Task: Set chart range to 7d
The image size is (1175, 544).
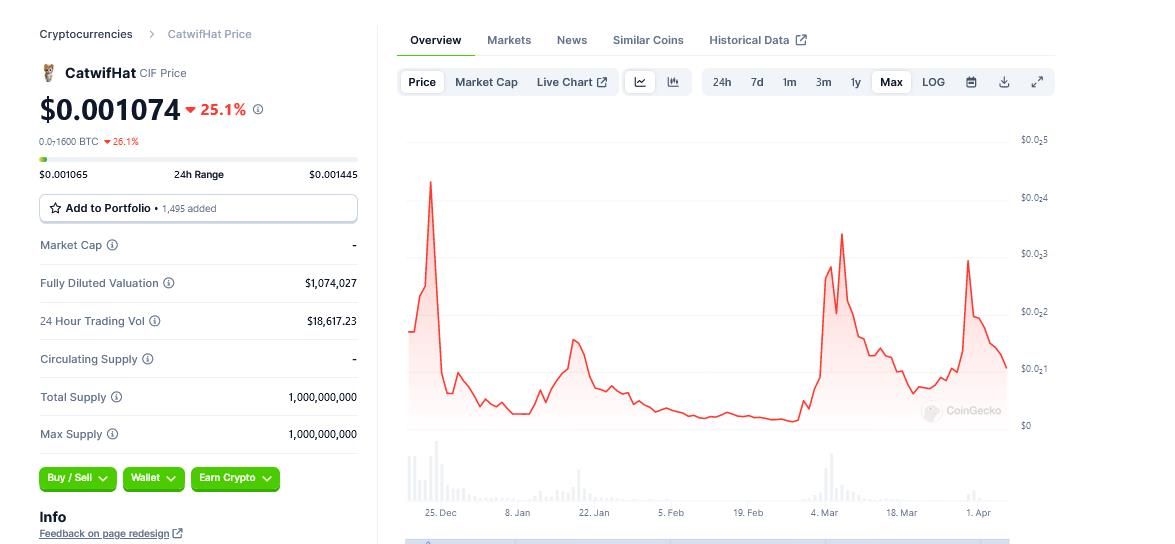Action: [757, 82]
